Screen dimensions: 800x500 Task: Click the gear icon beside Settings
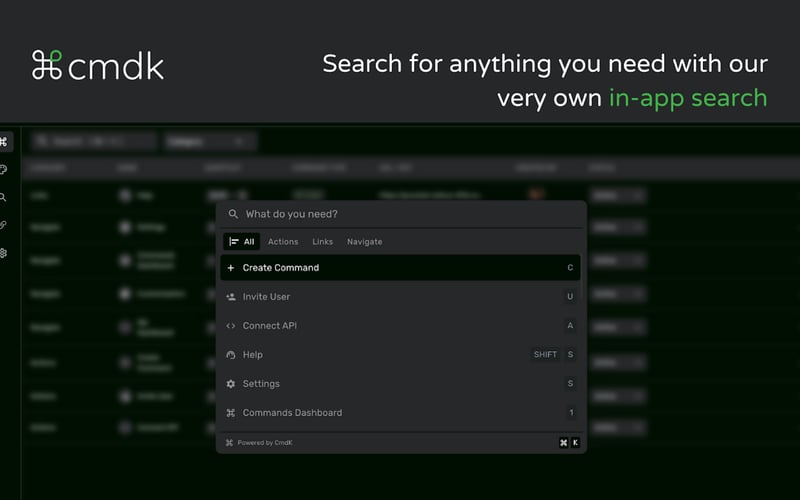coord(231,384)
